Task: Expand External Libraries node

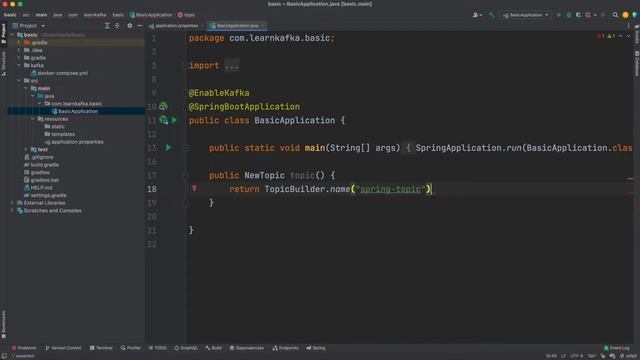Action: coord(12,203)
